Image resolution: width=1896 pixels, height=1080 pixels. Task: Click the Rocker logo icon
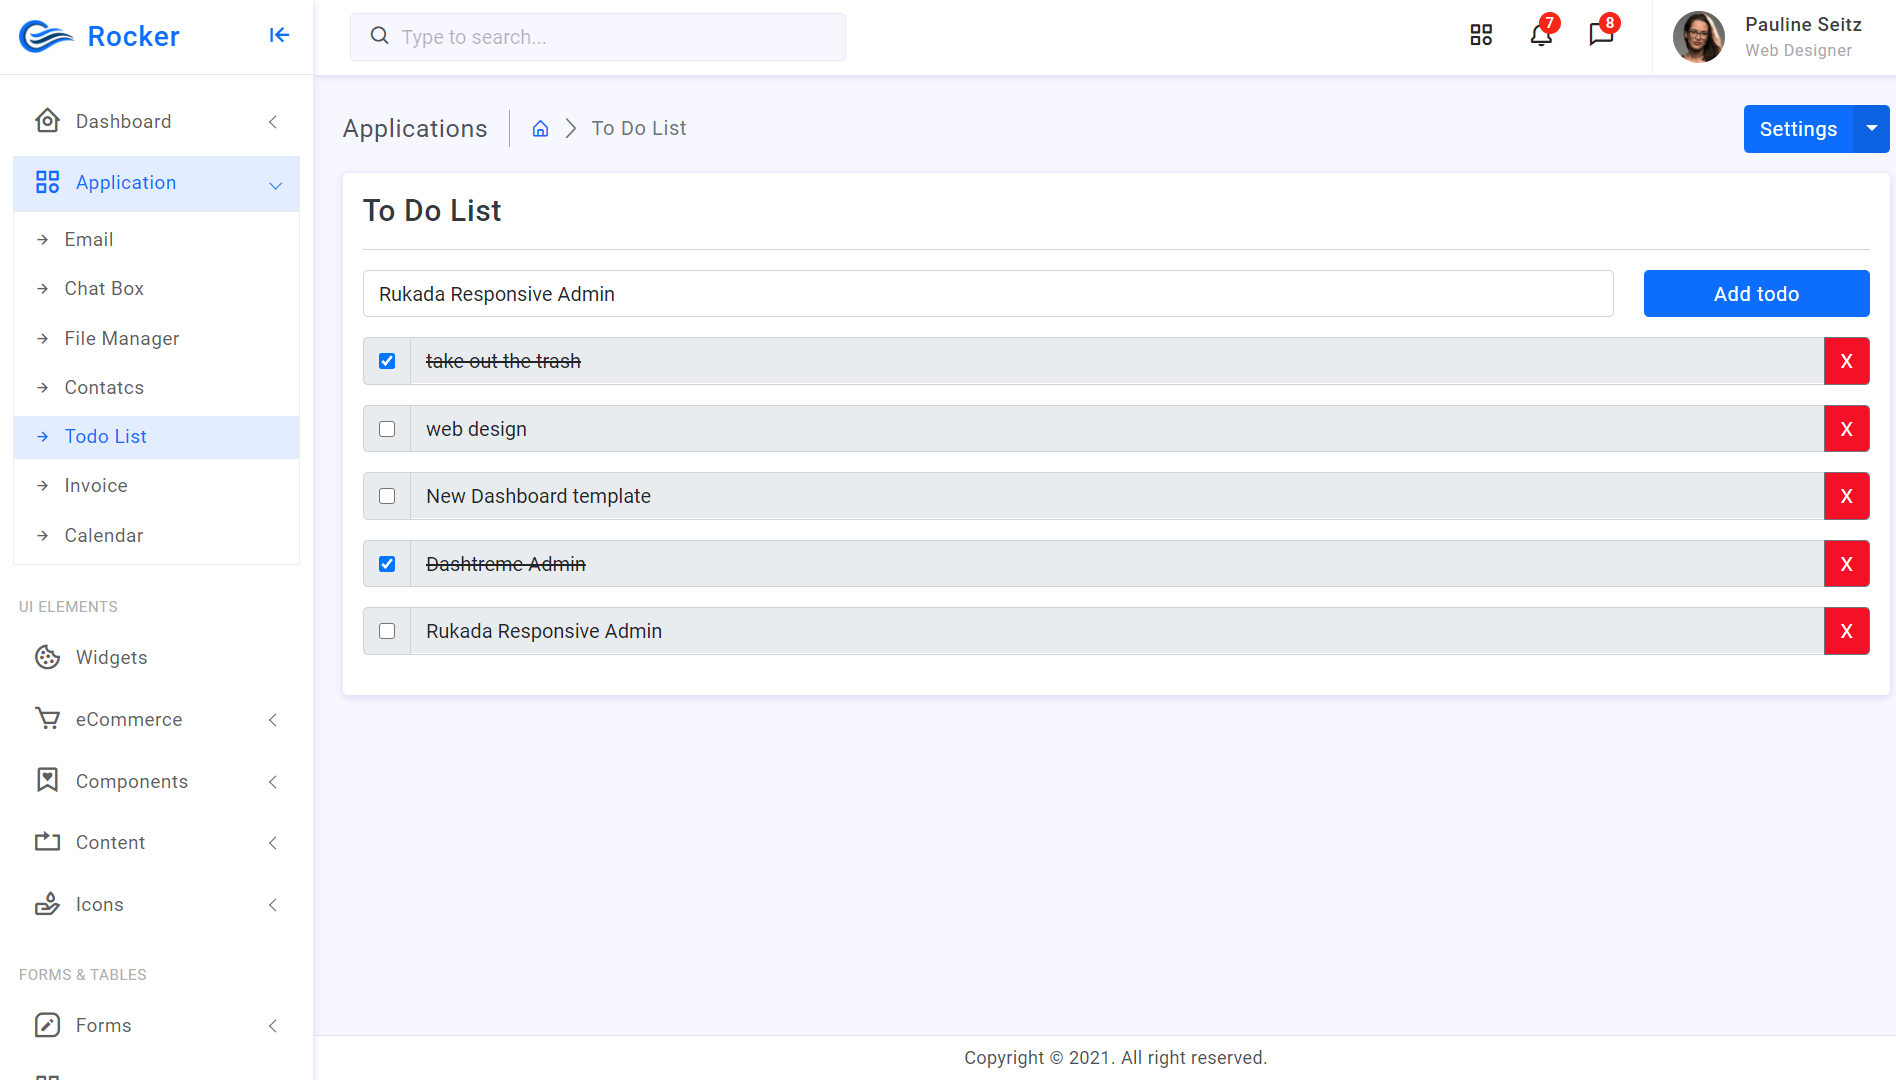44,36
